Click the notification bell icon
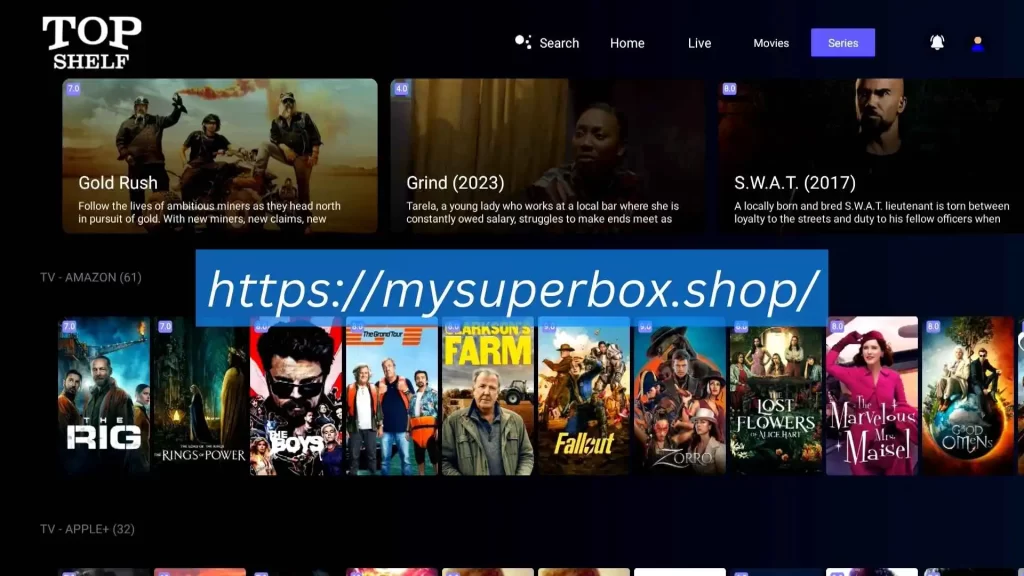This screenshot has height=576, width=1024. tap(937, 43)
